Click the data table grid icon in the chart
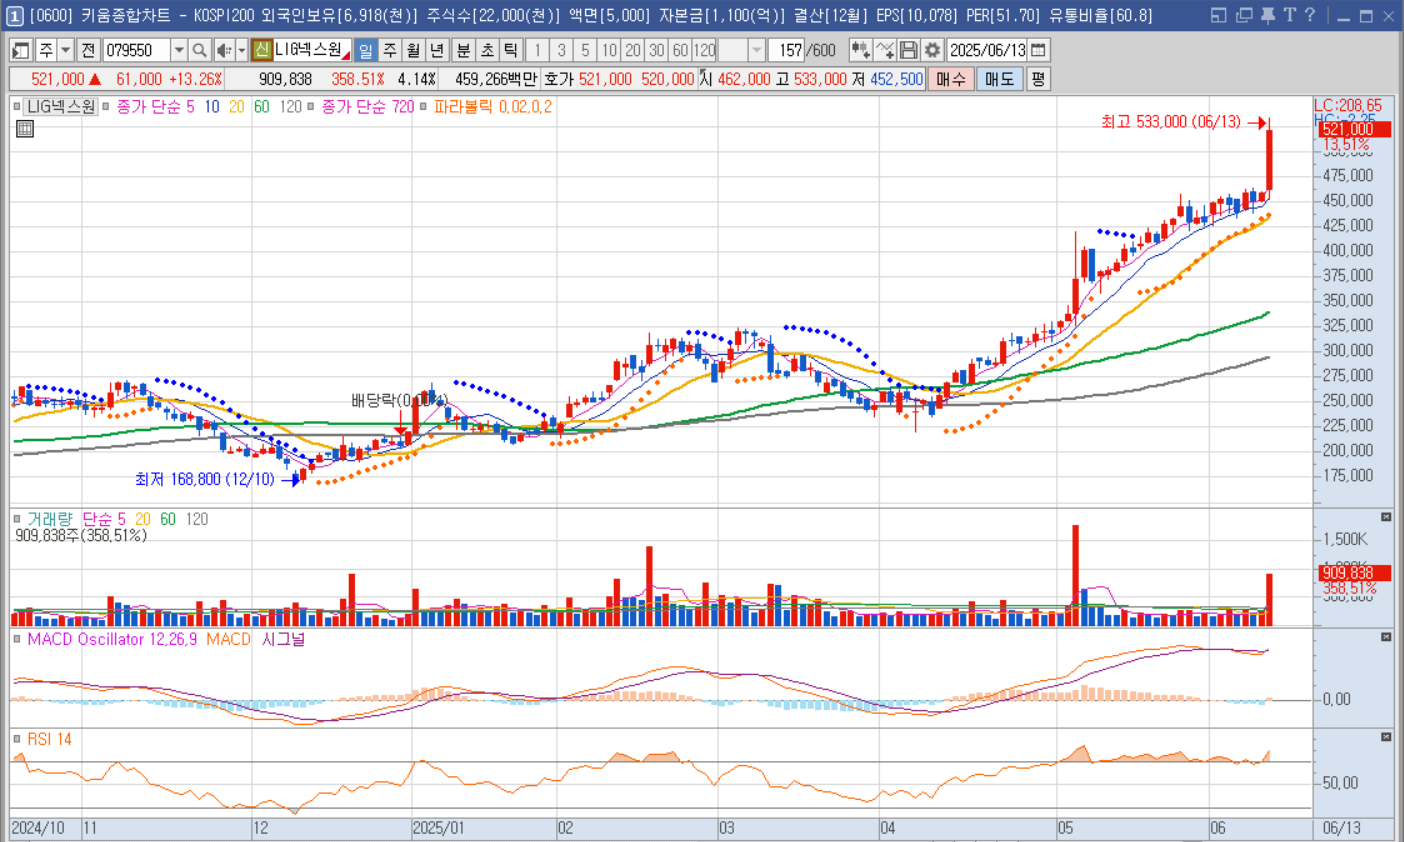Screen dimensions: 1404x842 [x=25, y=128]
